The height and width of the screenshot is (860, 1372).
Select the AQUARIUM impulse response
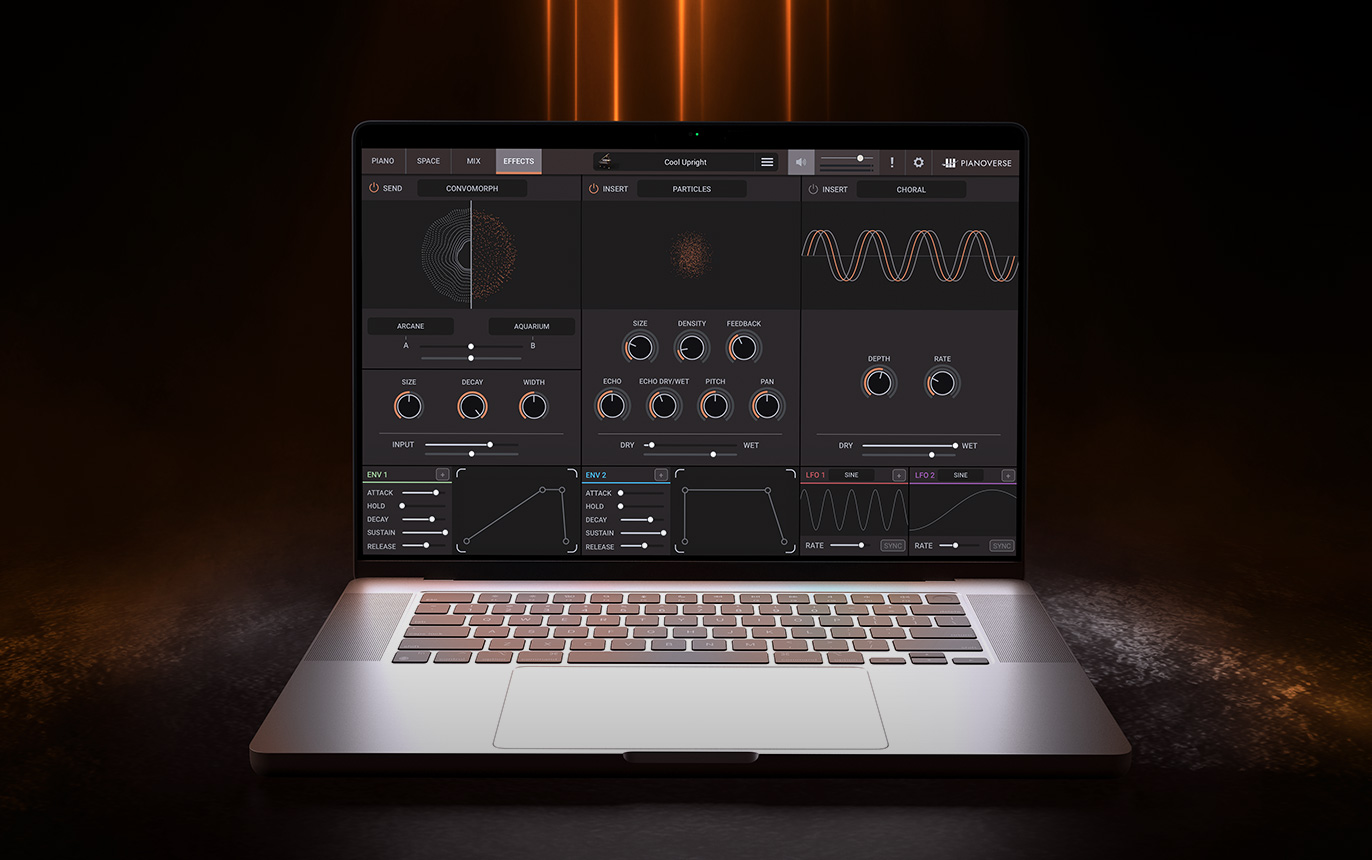532,325
